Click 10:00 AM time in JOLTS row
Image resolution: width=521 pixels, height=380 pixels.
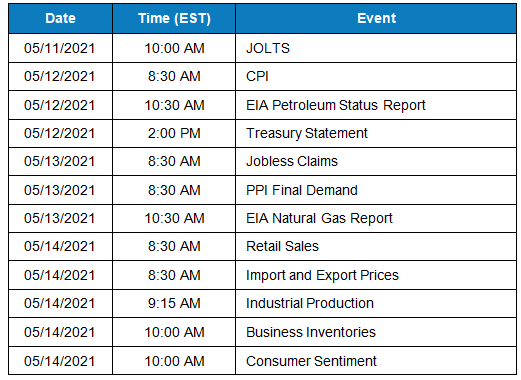(174, 48)
